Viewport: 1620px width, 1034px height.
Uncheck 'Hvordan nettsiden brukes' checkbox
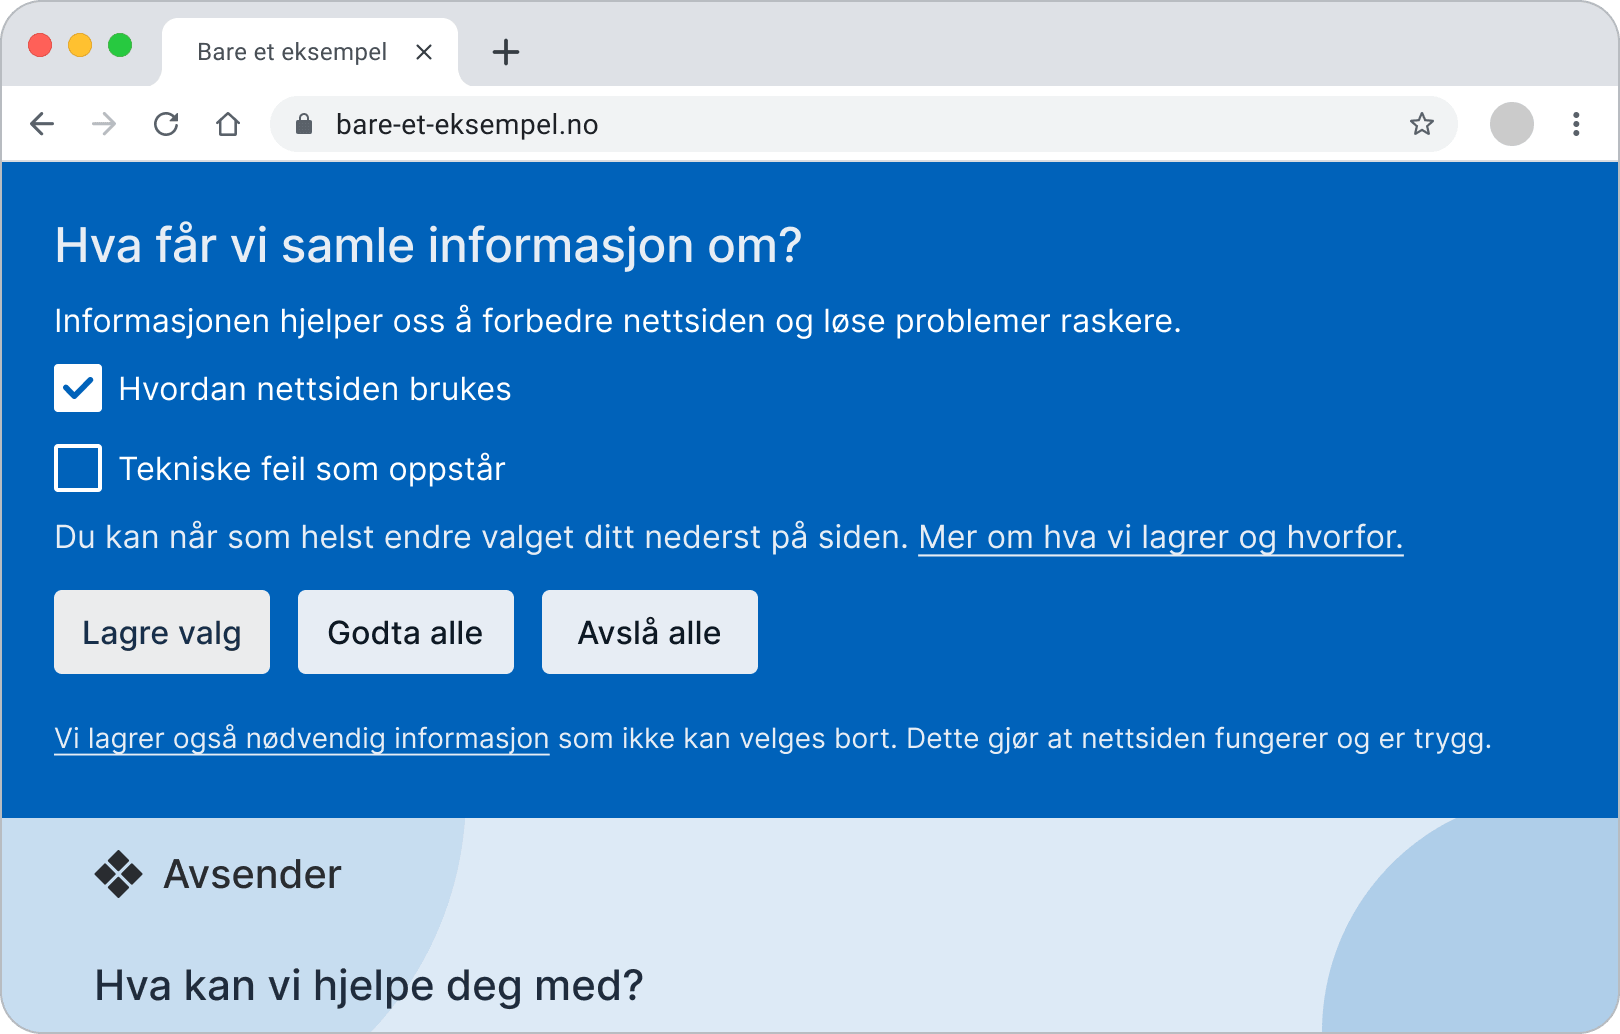click(78, 388)
